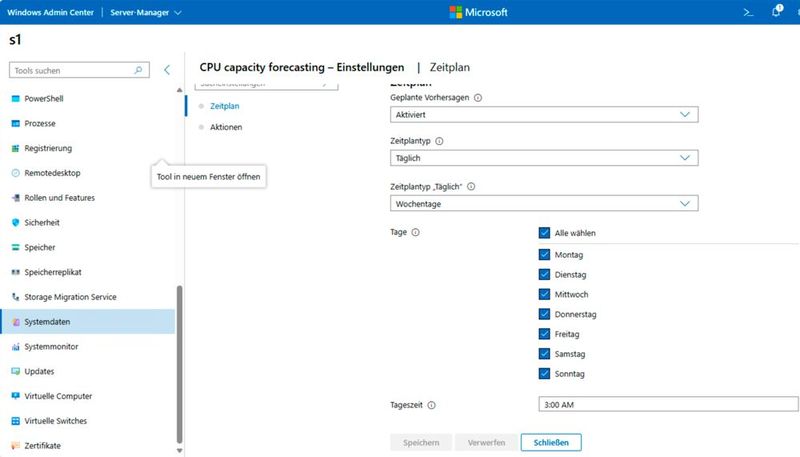Click the settings search field
The height and width of the screenshot is (457, 800).
click(266, 85)
